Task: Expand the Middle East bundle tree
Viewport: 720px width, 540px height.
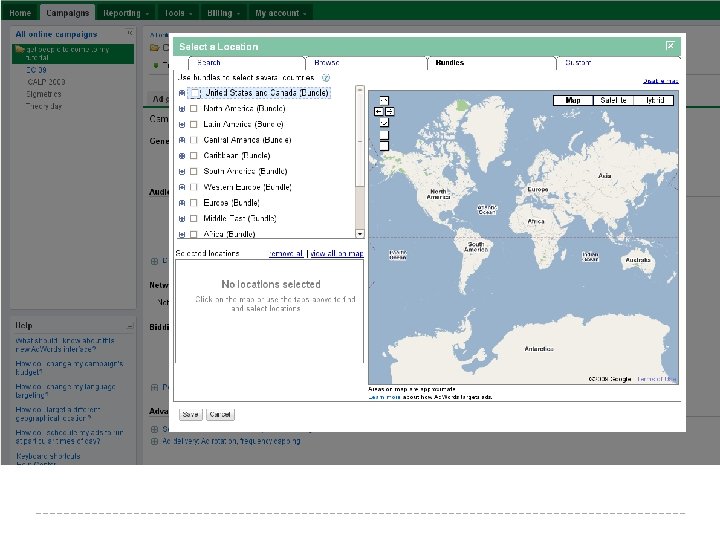Action: [182, 219]
